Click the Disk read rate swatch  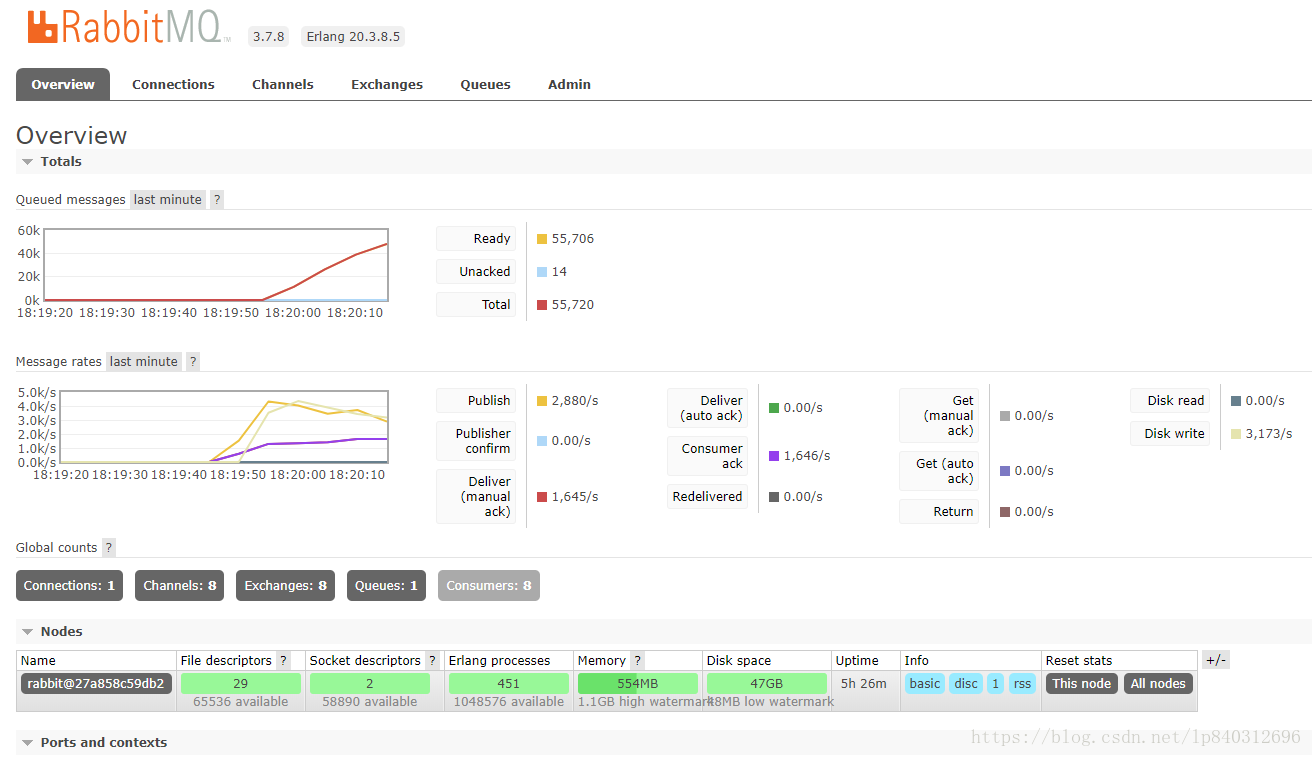(1236, 401)
